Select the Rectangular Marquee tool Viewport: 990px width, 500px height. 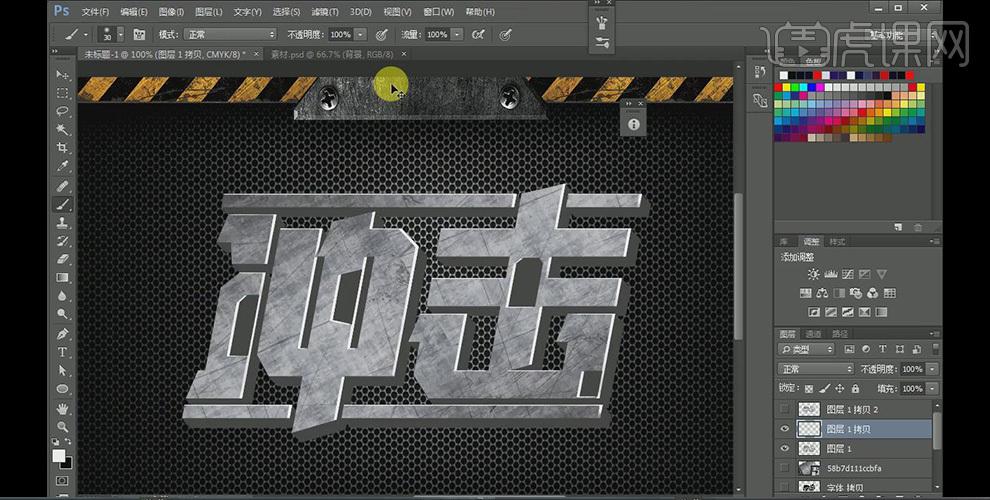coord(63,93)
